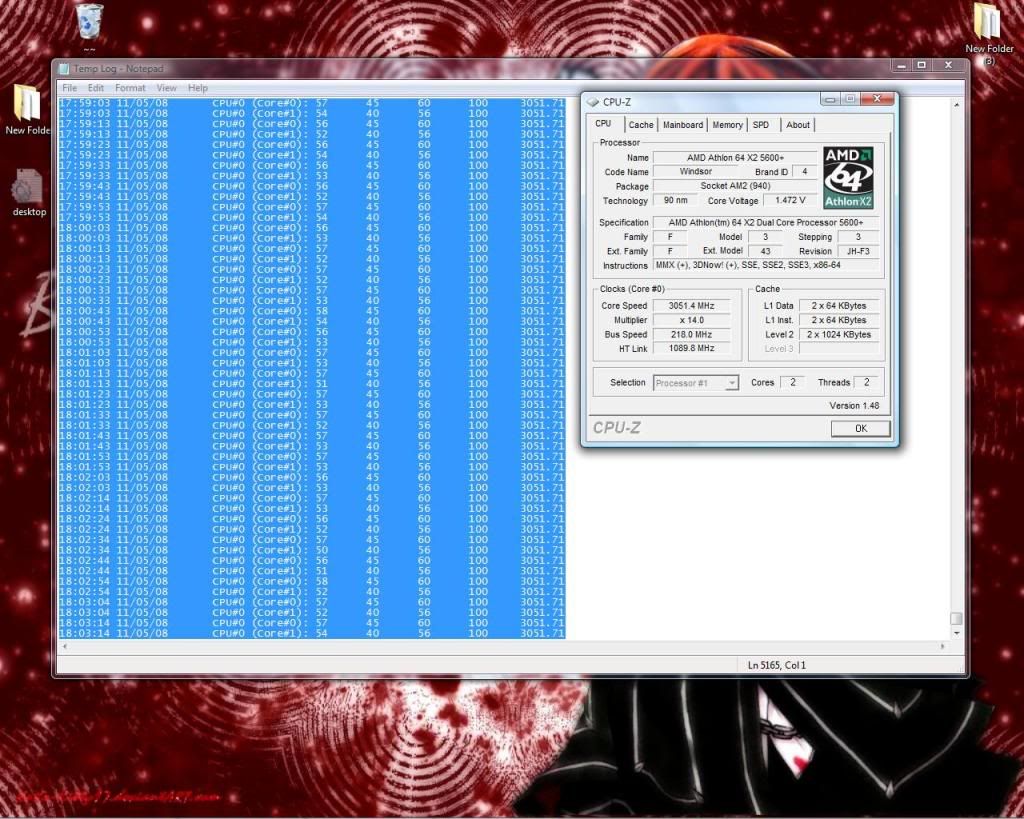Image resolution: width=1024 pixels, height=819 pixels.
Task: Open the Format menu in Notepad
Action: pos(130,88)
